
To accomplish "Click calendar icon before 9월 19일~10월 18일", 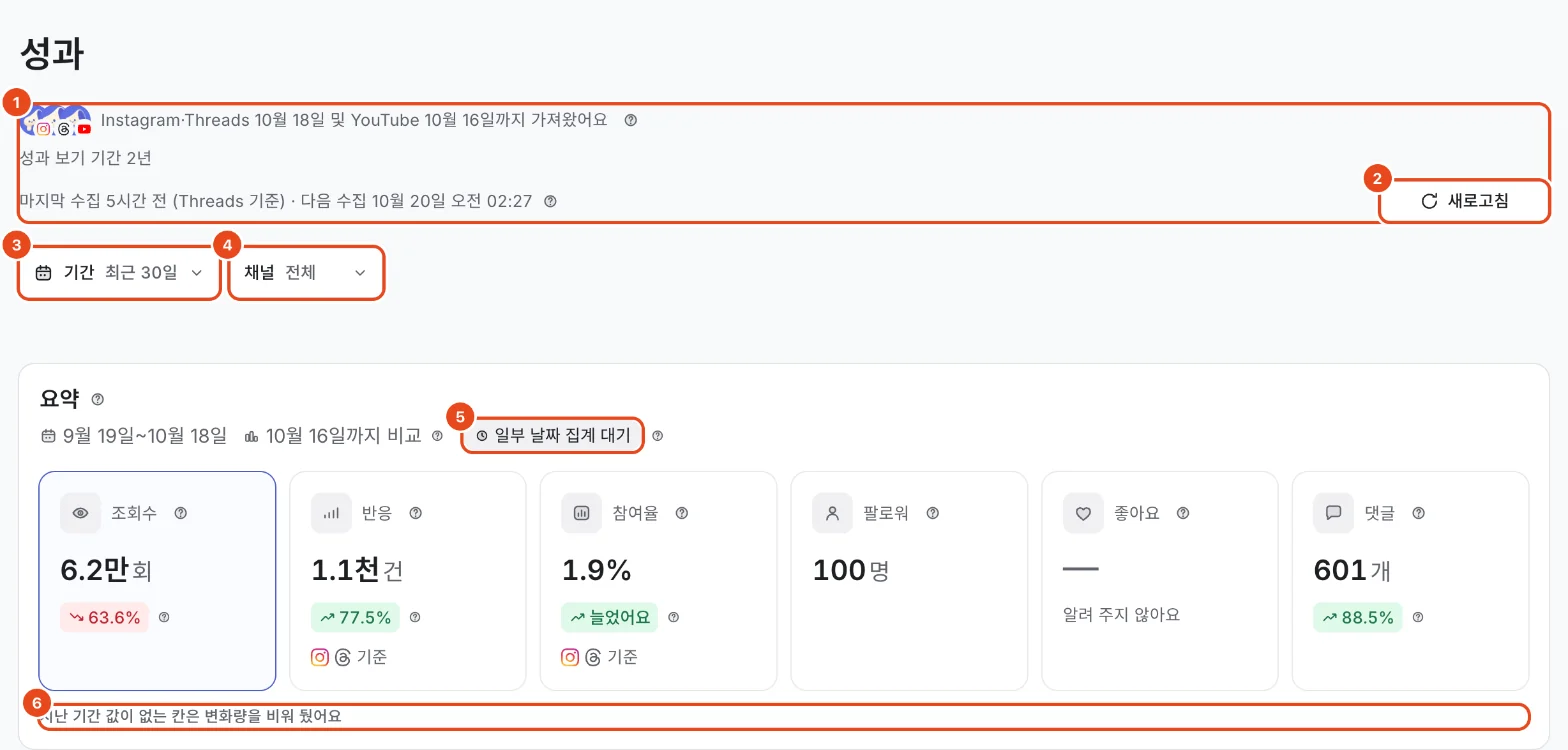I will (x=48, y=436).
